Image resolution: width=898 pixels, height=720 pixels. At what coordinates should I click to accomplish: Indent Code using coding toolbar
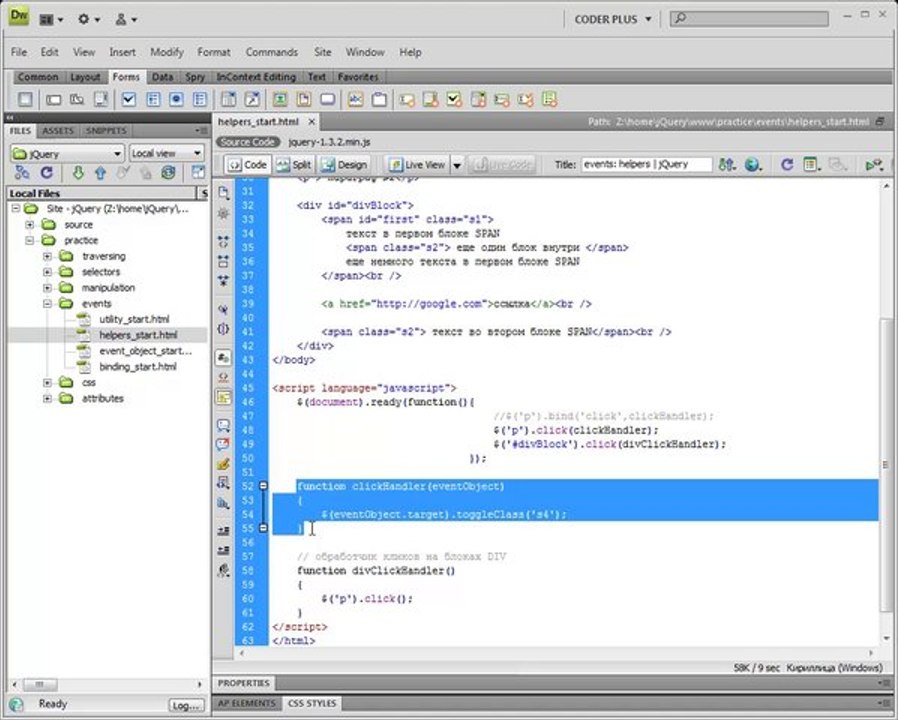[x=223, y=530]
